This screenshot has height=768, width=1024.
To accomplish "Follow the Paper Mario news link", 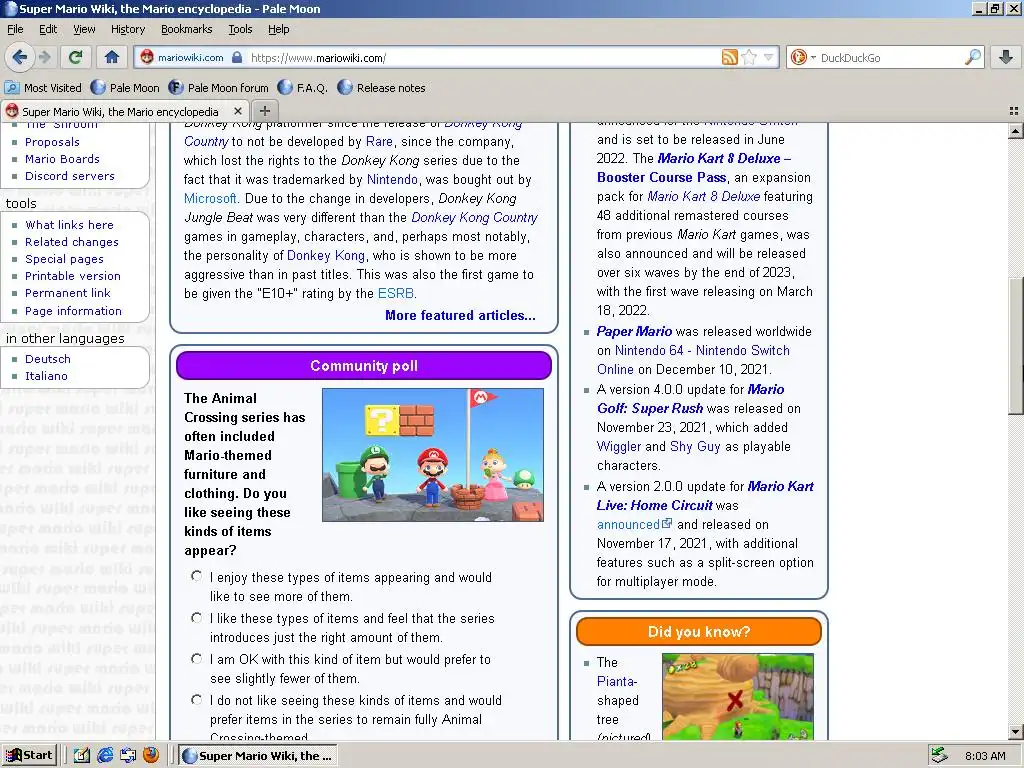I will pos(634,331).
